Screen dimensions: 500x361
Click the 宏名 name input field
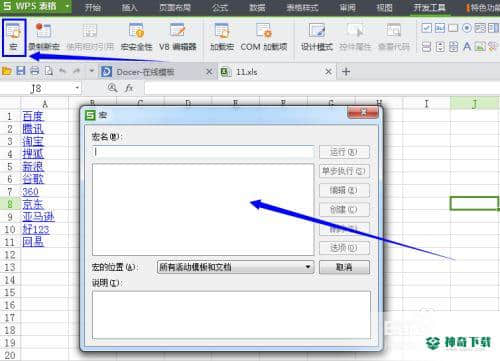[203, 152]
